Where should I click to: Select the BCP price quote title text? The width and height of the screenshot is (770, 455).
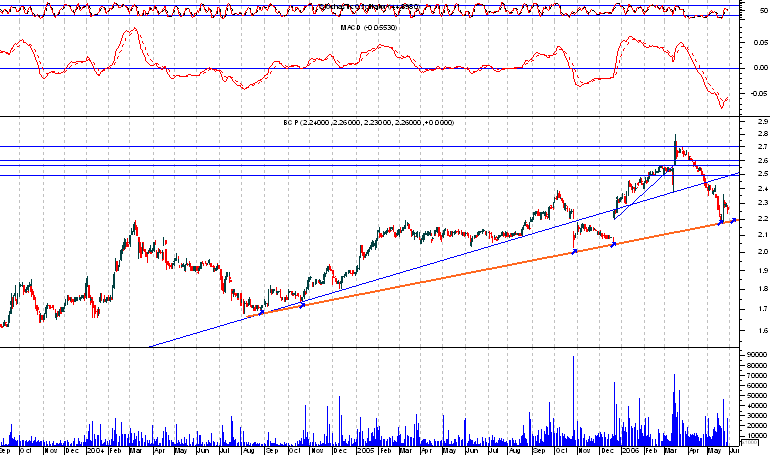(x=369, y=122)
